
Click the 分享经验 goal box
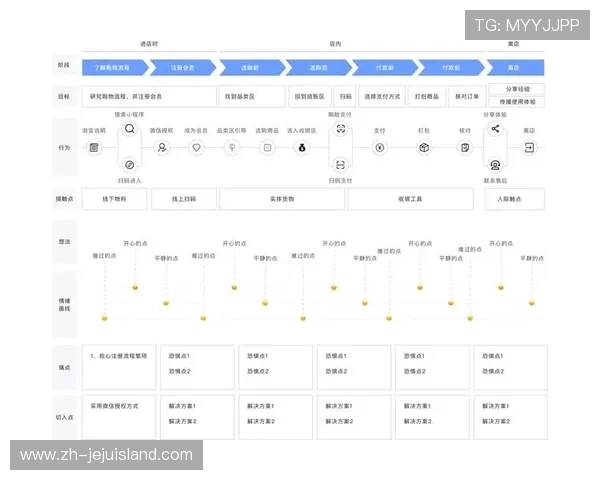pyautogui.click(x=517, y=89)
